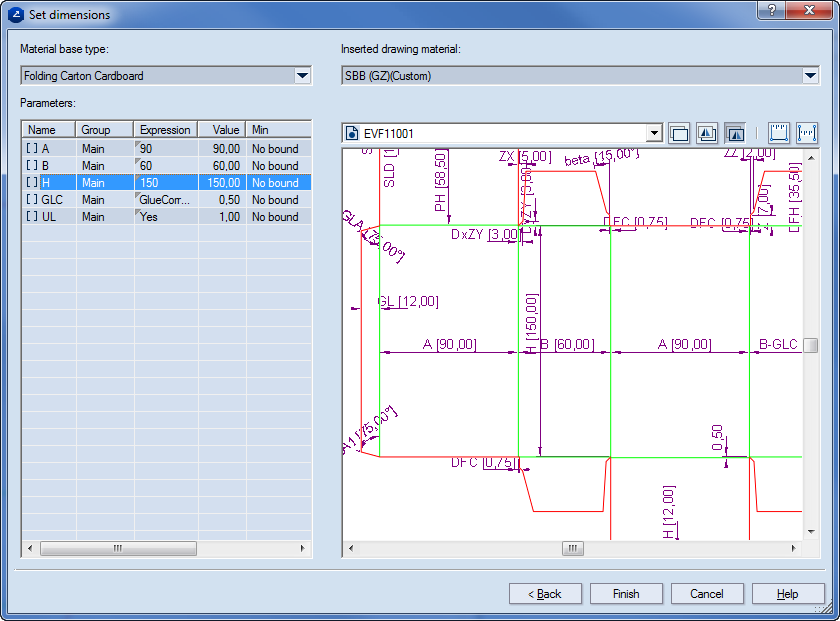Expand the Inserted drawing material dropdown
The width and height of the screenshot is (840, 621).
point(810,76)
